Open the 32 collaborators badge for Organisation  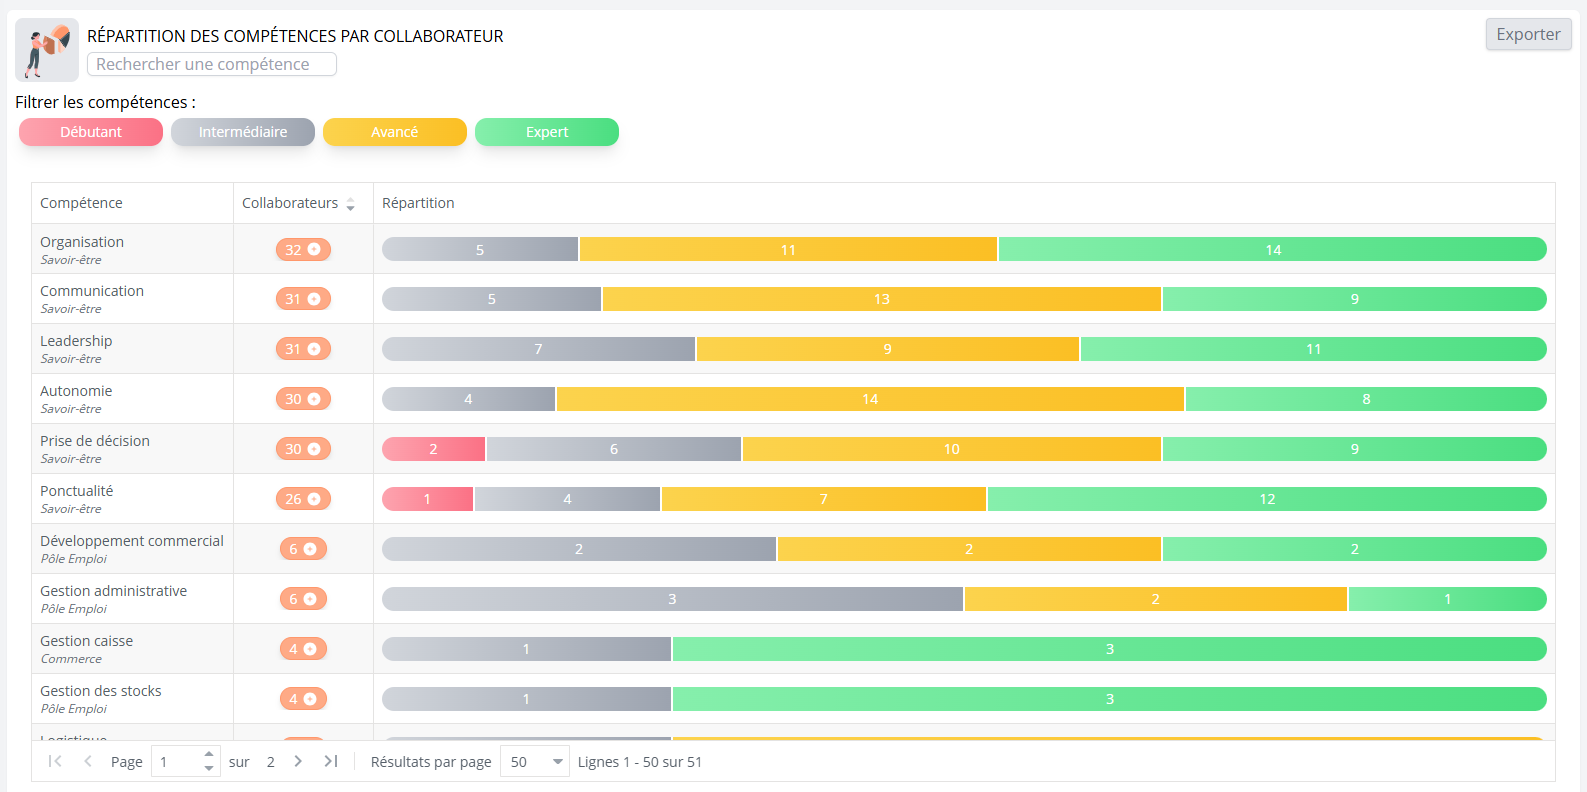(x=303, y=249)
